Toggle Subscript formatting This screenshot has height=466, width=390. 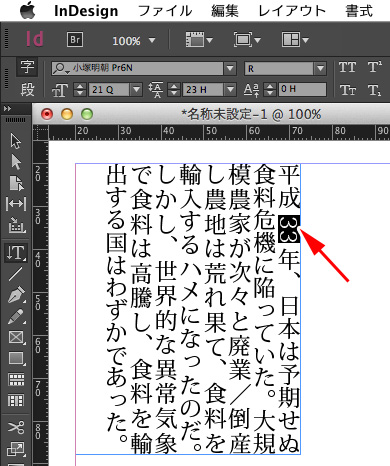pos(375,90)
